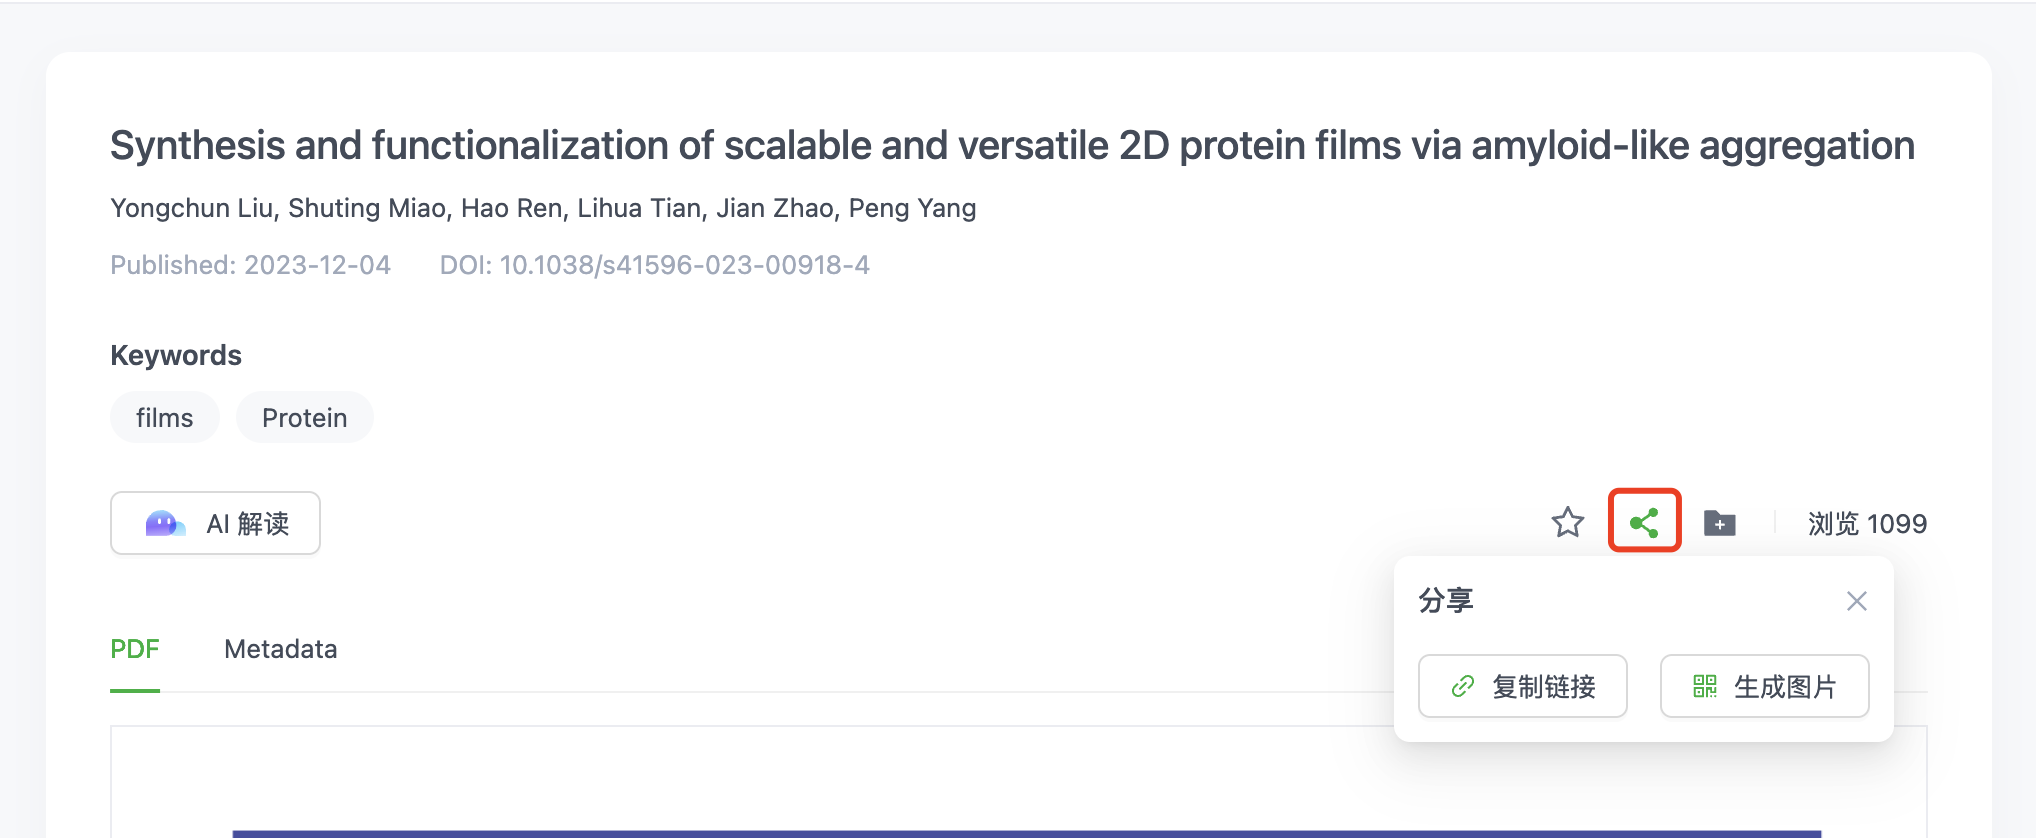Click author name Yongchun Liu
The height and width of the screenshot is (838, 2036).
[191, 208]
